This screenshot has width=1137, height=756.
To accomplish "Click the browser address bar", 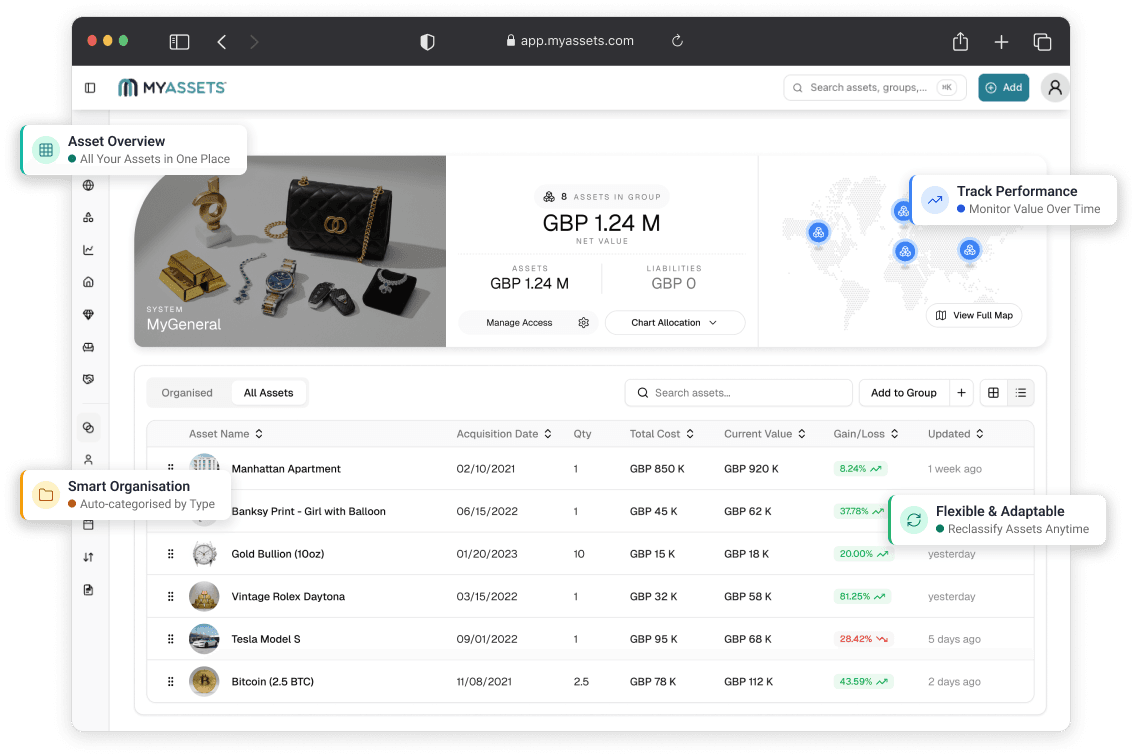I will [x=570, y=41].
